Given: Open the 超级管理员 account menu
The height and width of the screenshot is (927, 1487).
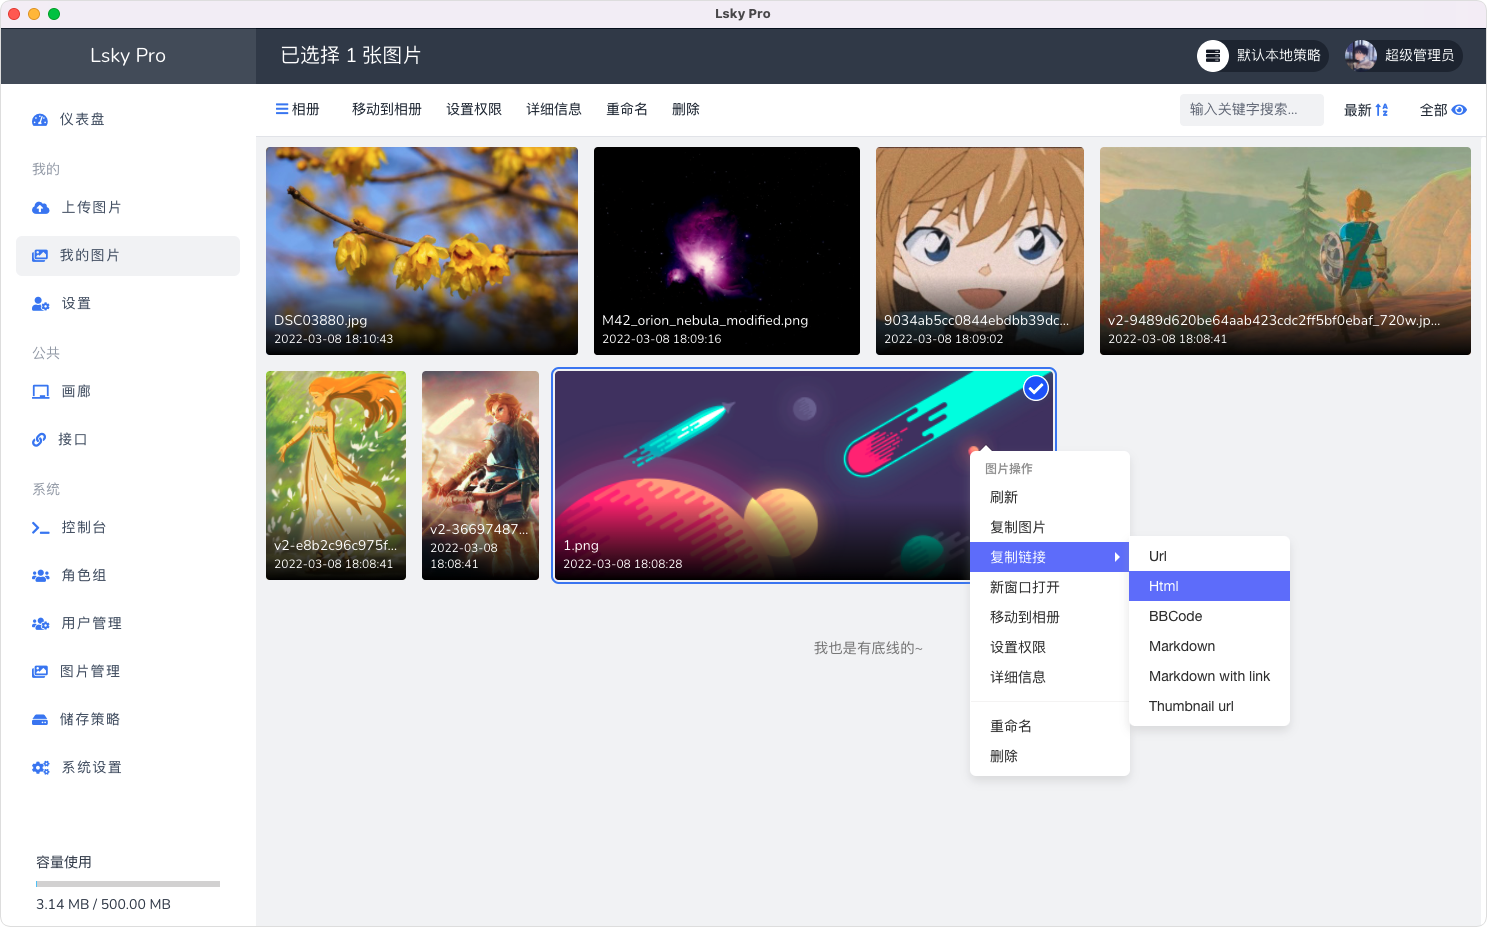Looking at the screenshot, I should pos(1403,56).
